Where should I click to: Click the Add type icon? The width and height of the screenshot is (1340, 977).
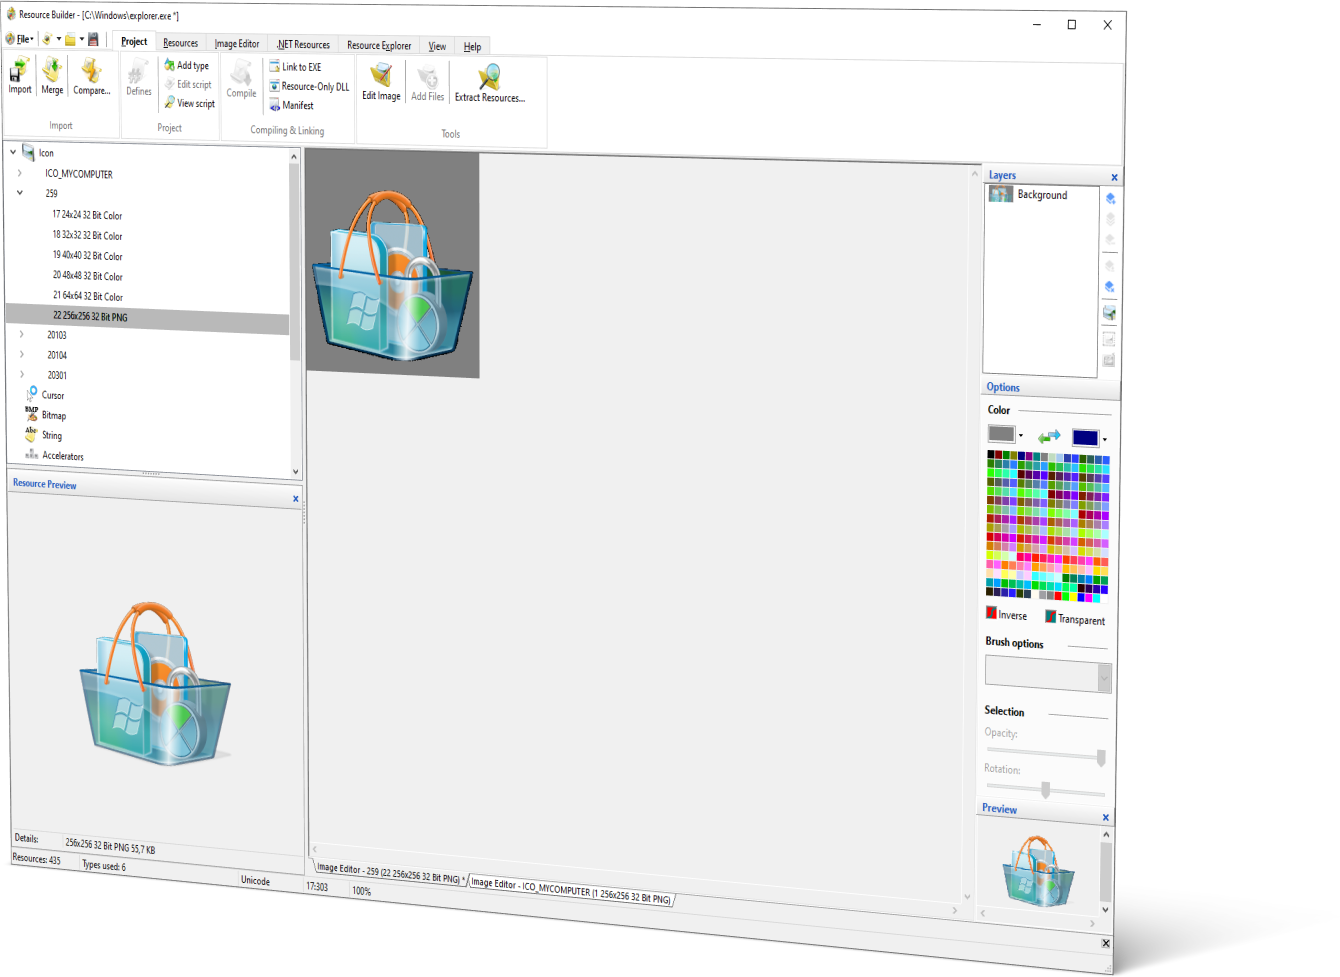(x=170, y=65)
